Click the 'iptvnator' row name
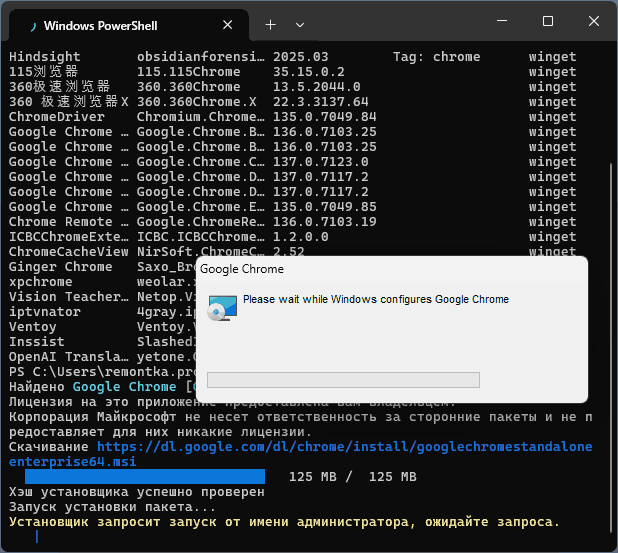 pyautogui.click(x=45, y=311)
